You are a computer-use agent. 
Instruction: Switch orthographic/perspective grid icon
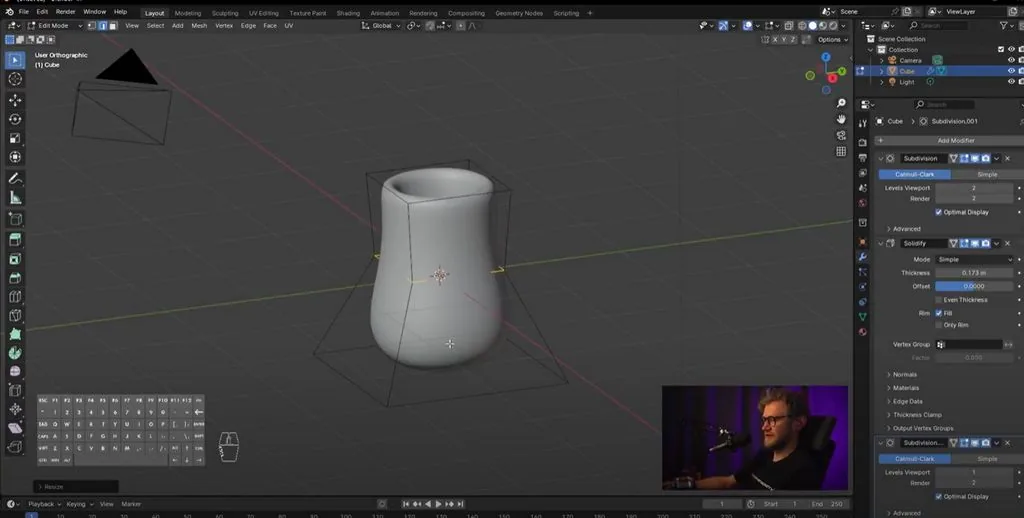[x=841, y=151]
